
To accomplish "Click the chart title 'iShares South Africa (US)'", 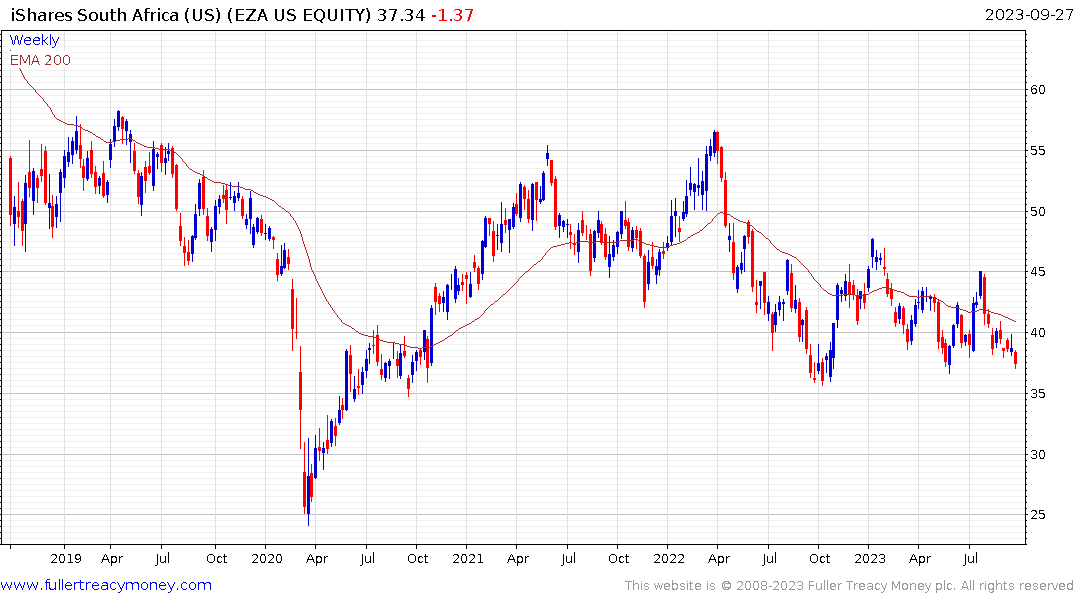I will 116,15.
